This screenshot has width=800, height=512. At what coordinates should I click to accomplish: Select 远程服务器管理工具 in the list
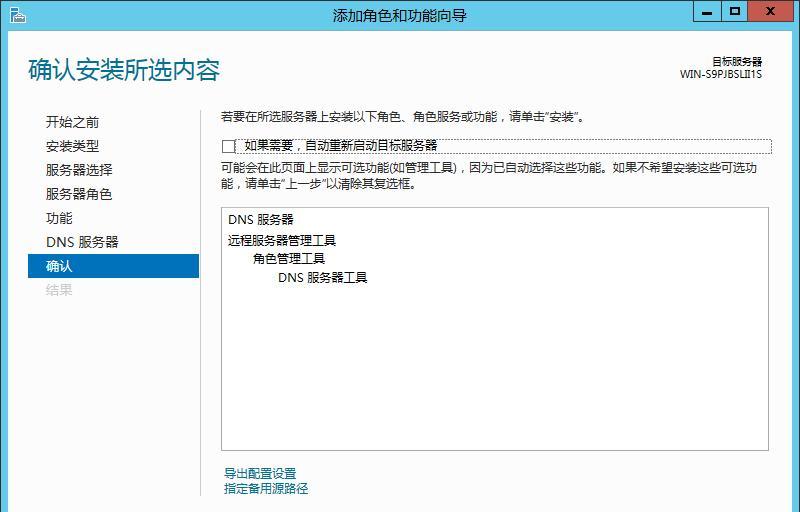click(282, 240)
